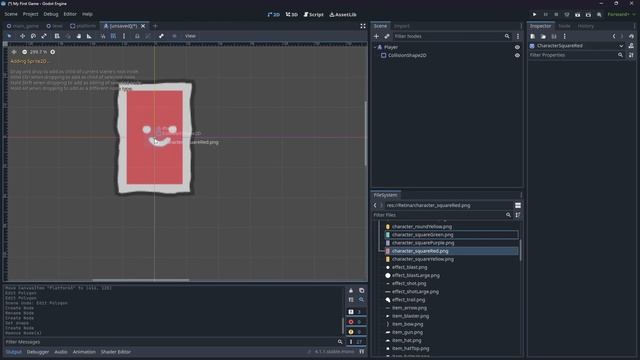Switch to the Script workspace
The image size is (640, 360).
pos(313,14)
